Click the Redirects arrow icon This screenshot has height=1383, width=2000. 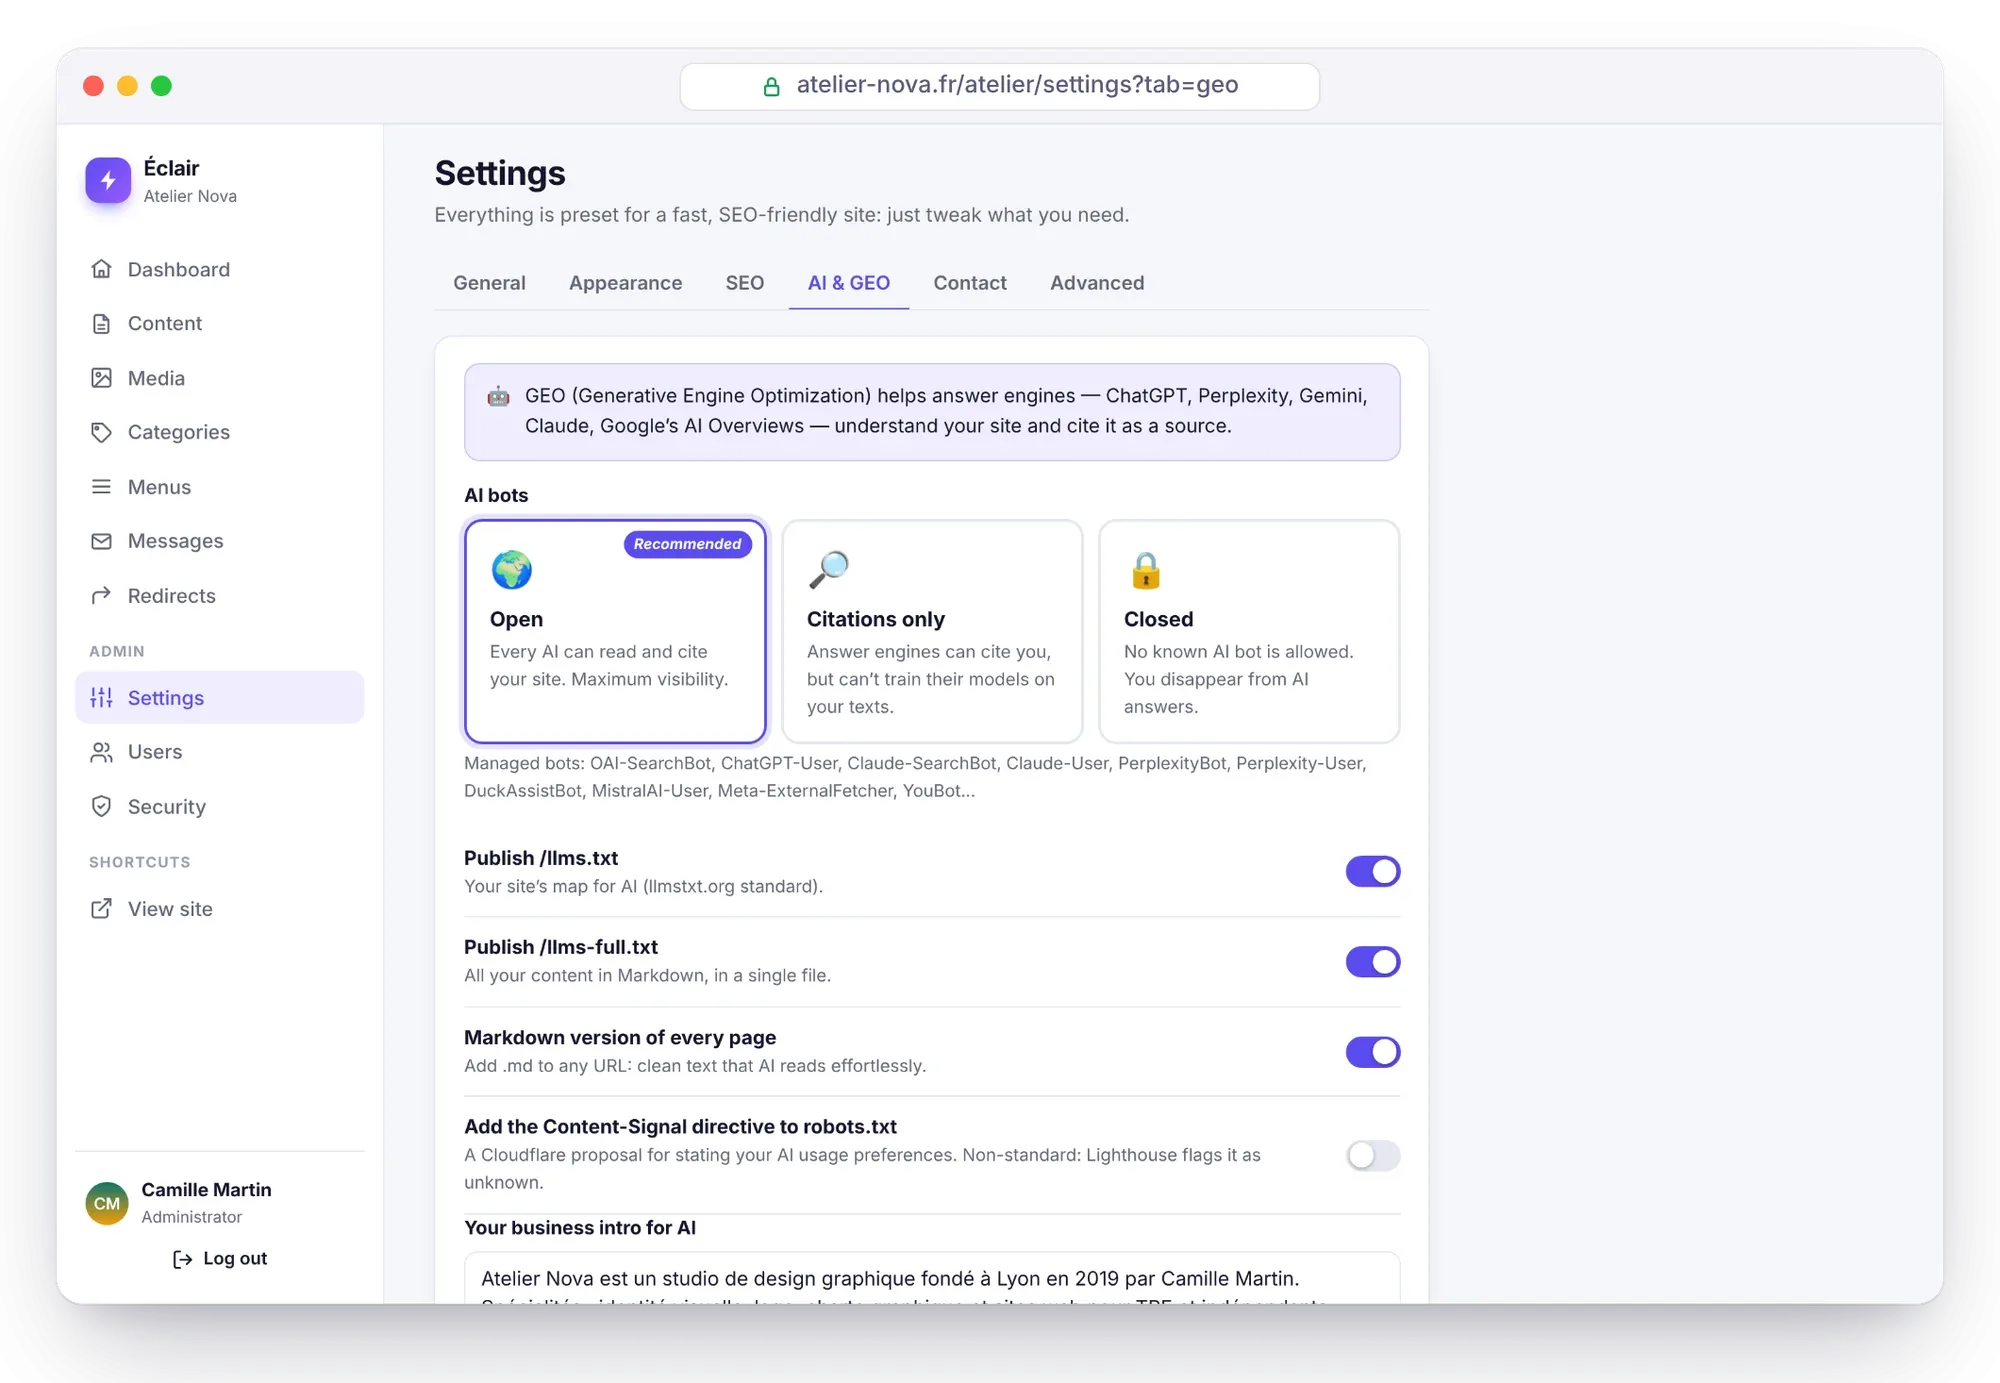click(x=101, y=596)
